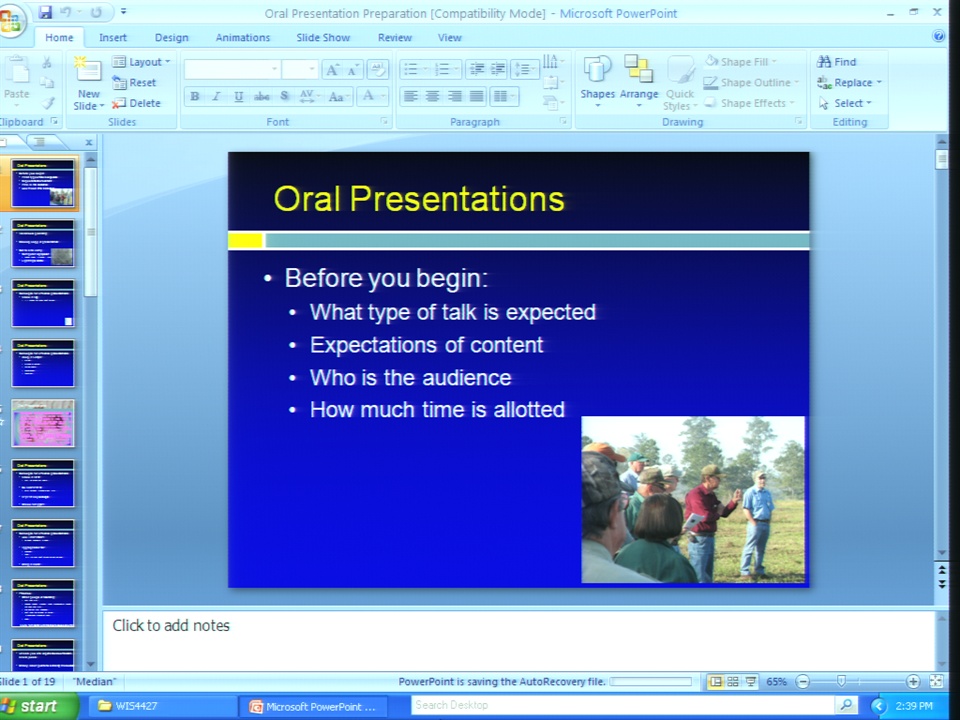Switch to the Insert tab
This screenshot has width=960, height=720.
113,37
